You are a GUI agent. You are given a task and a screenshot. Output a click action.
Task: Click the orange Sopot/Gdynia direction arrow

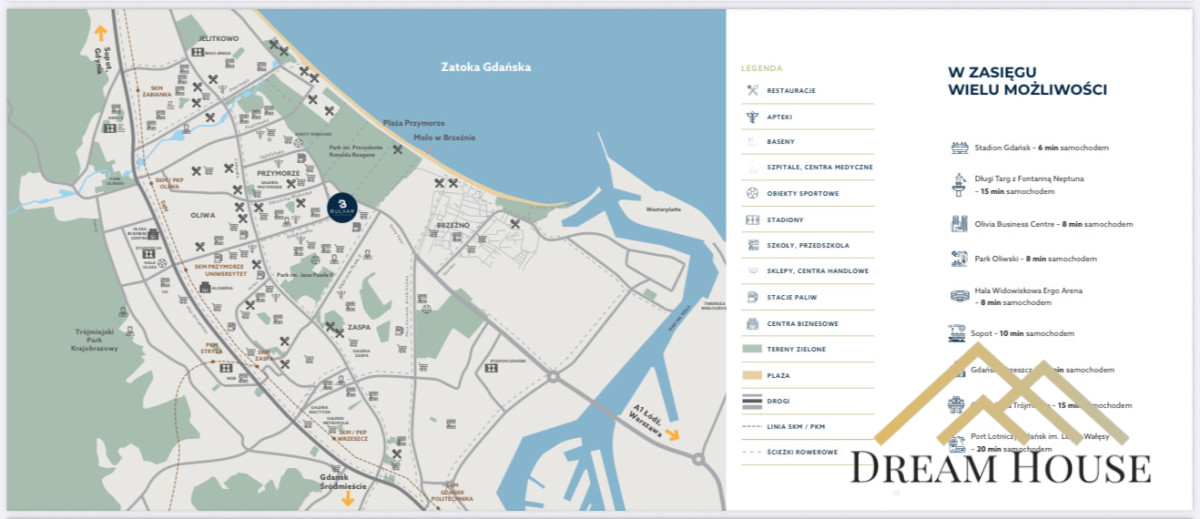(100, 32)
